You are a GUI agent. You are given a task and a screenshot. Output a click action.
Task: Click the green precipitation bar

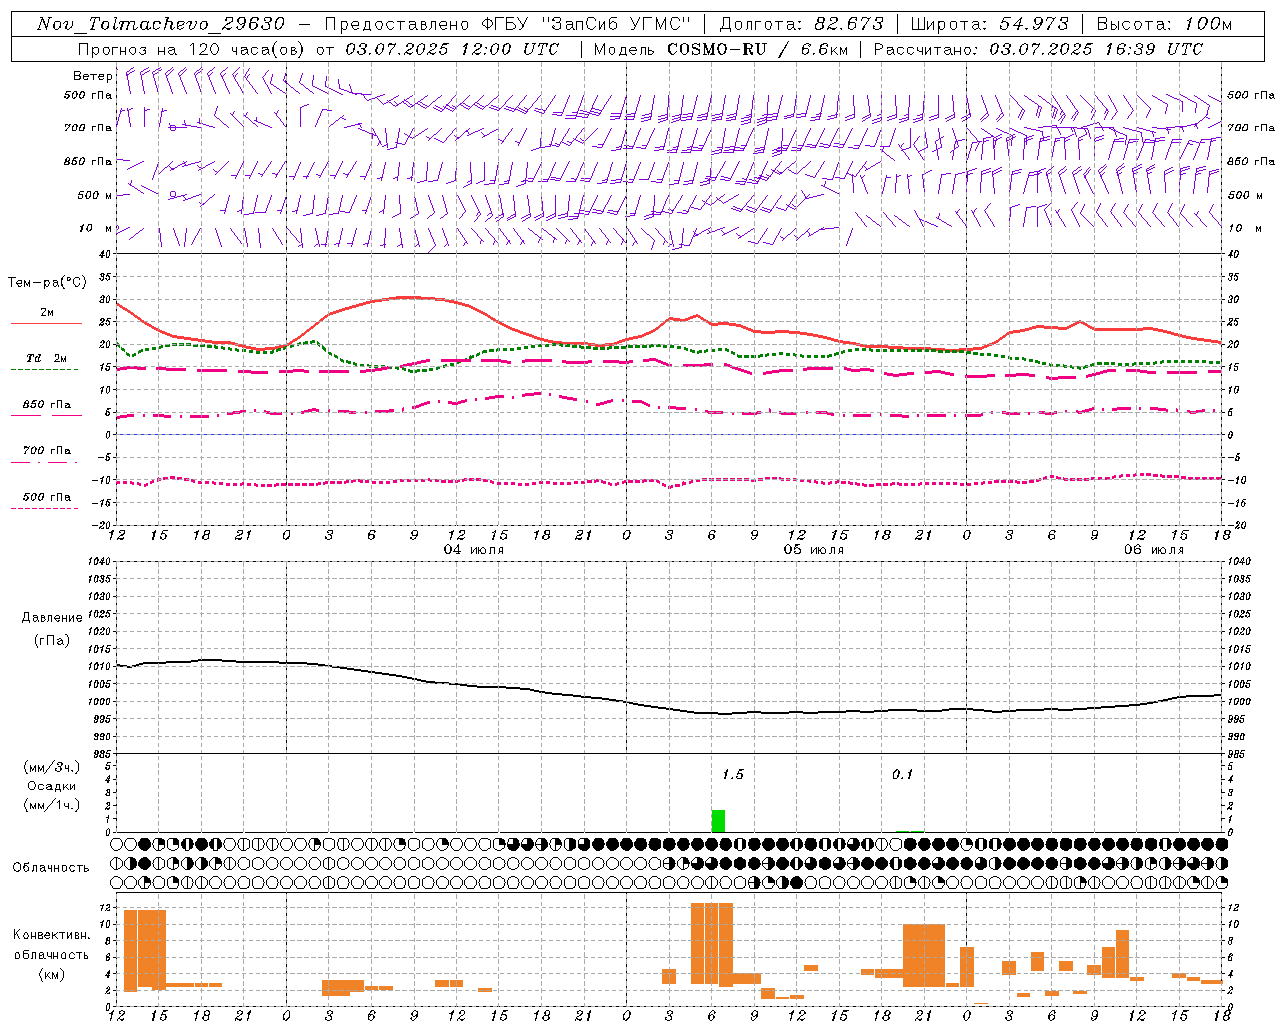pos(718,821)
